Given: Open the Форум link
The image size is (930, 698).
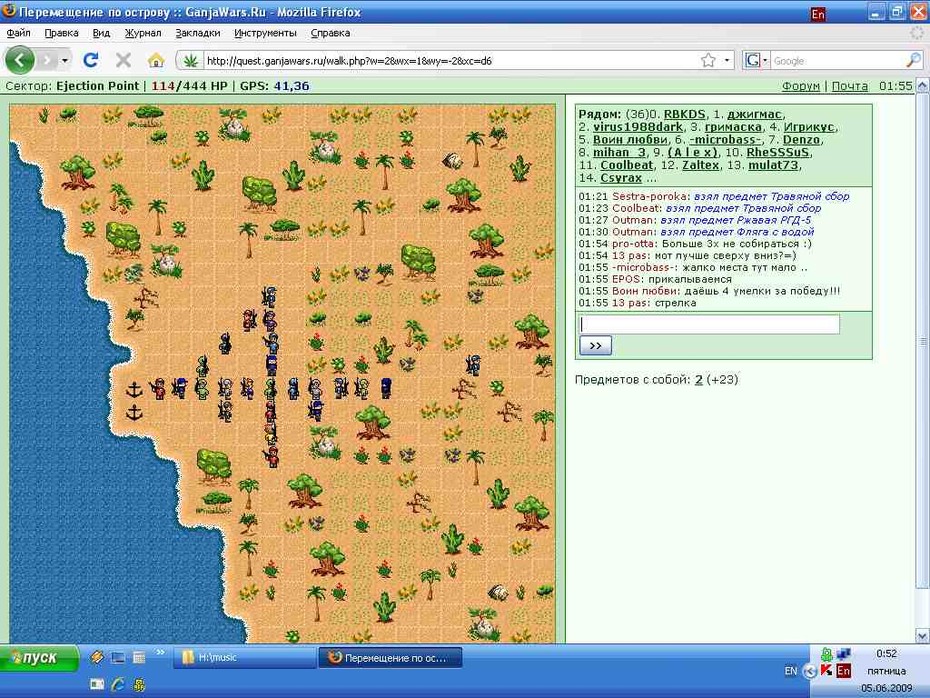Looking at the screenshot, I should point(800,86).
